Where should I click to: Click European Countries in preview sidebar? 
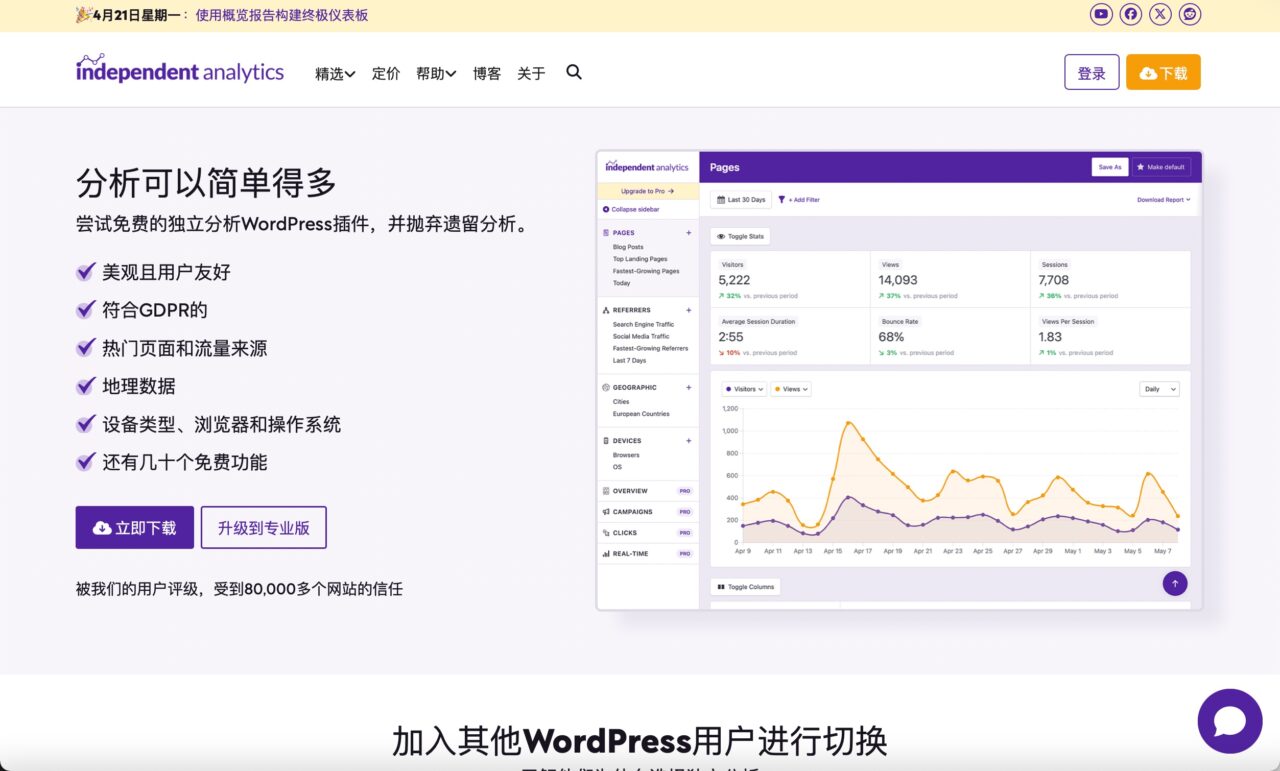[641, 414]
